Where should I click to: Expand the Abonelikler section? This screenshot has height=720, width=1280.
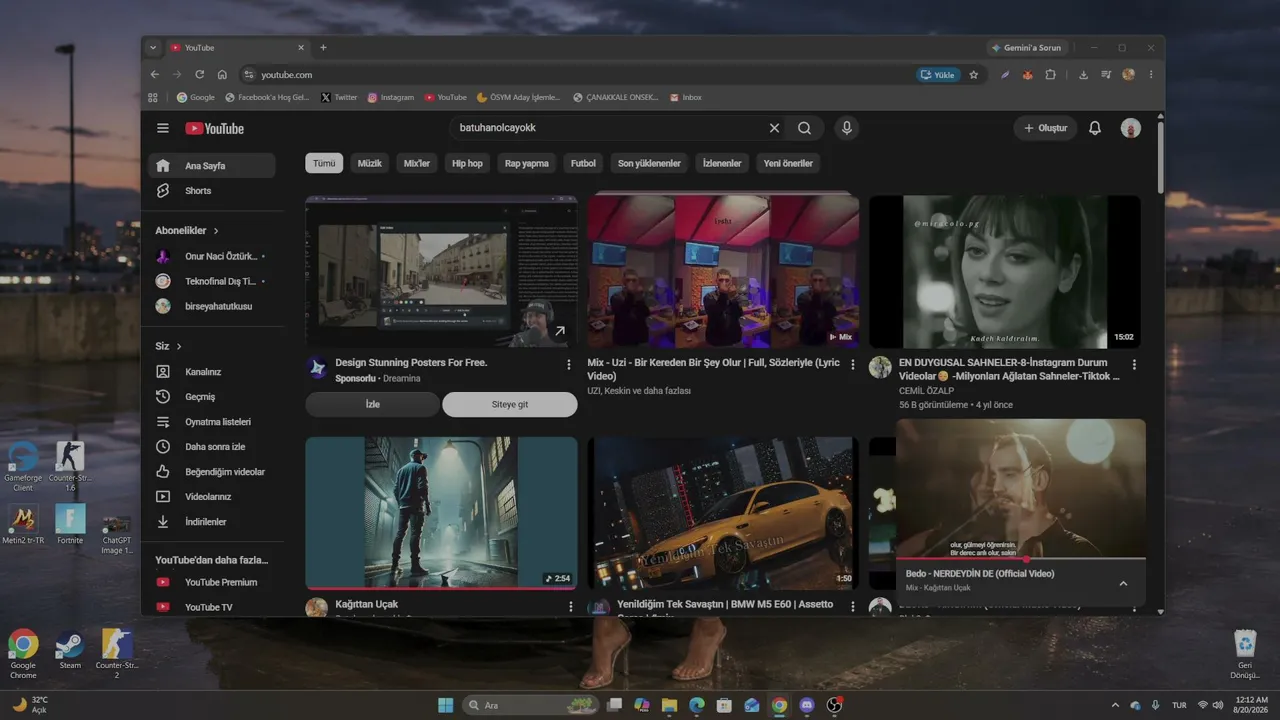click(187, 231)
